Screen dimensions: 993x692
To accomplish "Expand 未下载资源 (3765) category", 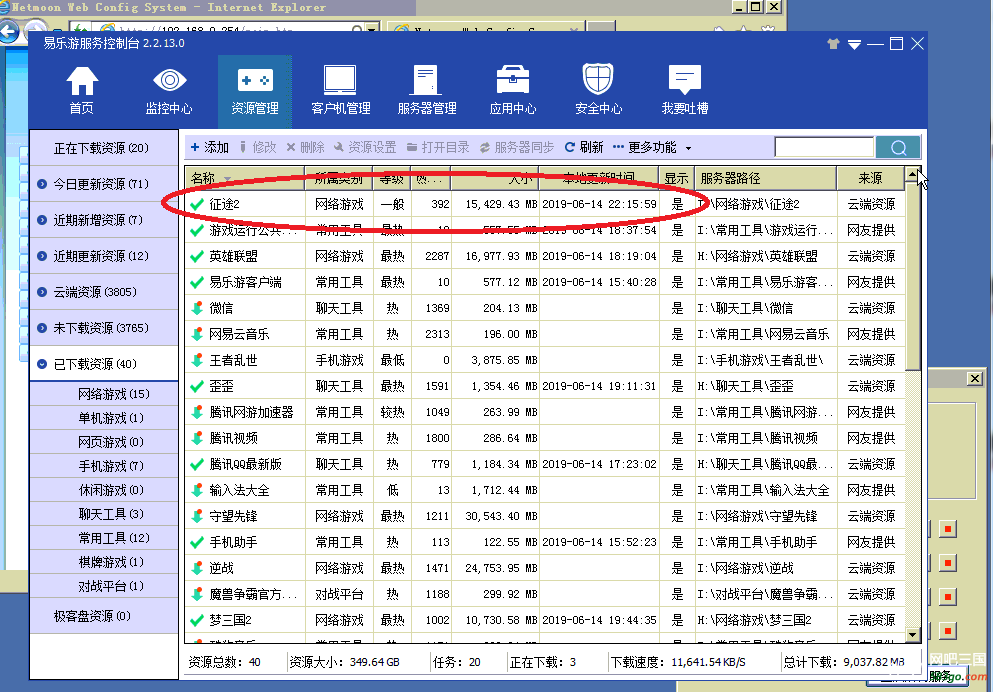I will (104, 328).
